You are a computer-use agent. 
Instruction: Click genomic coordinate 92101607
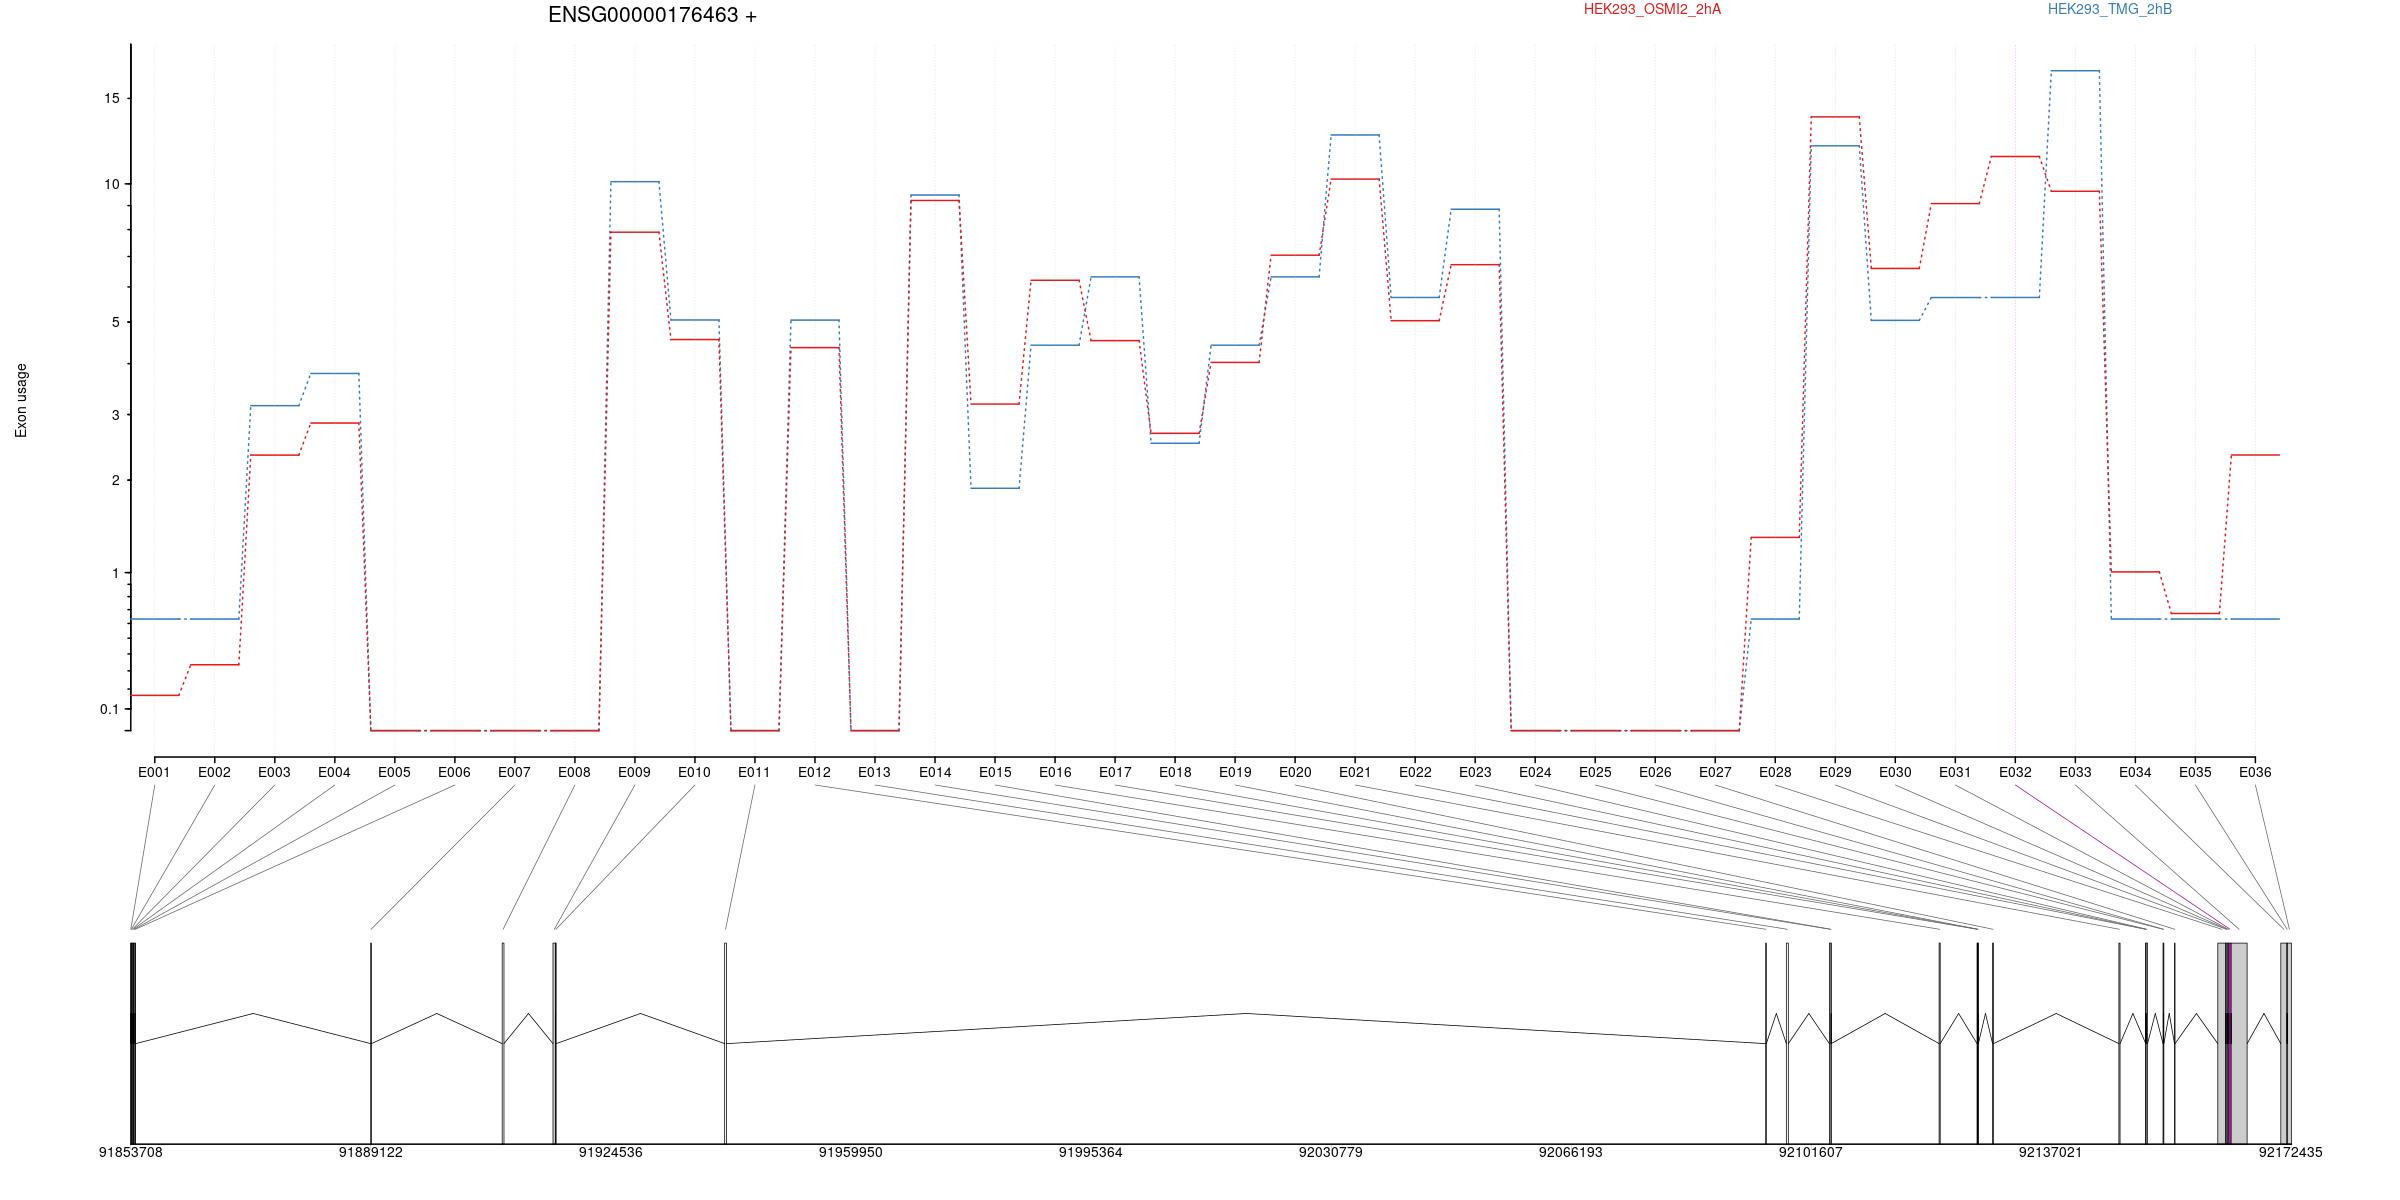tap(1811, 1152)
